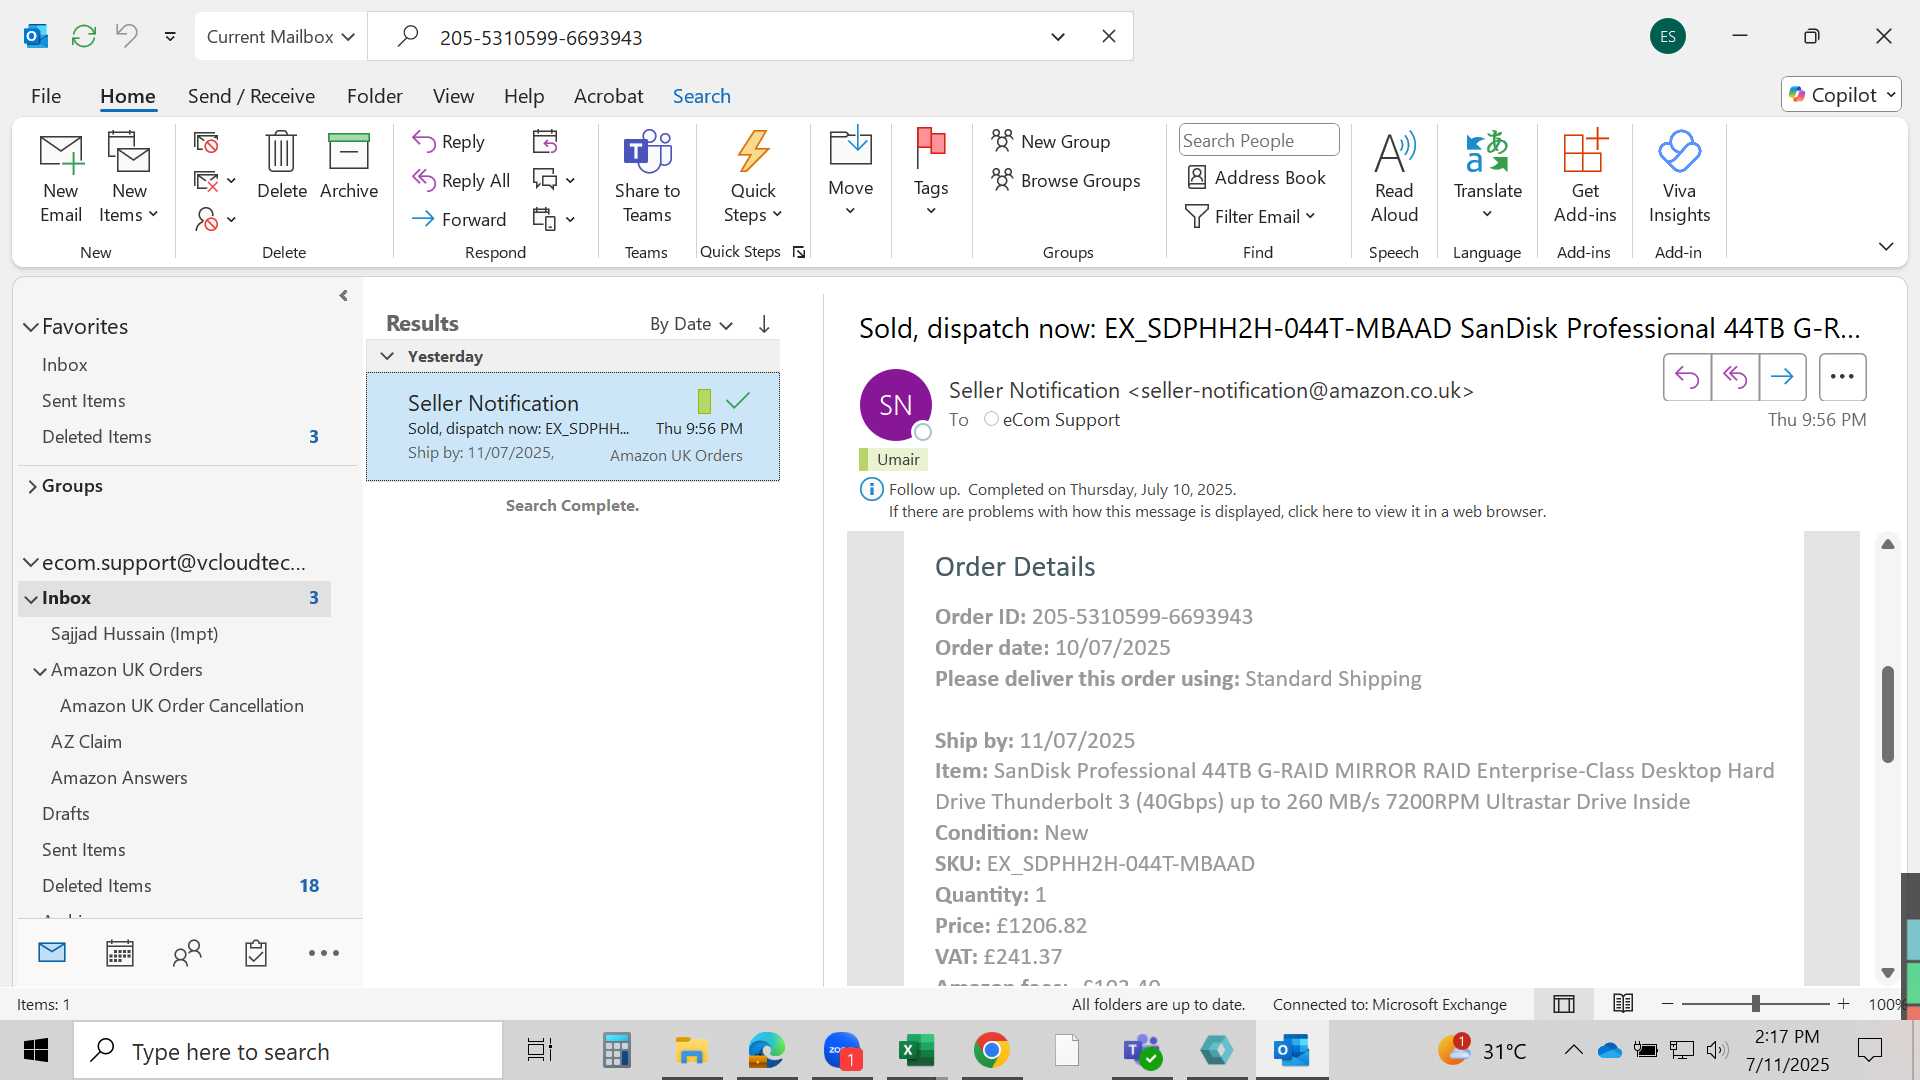
Task: Open the Move menu
Action: click(x=850, y=174)
